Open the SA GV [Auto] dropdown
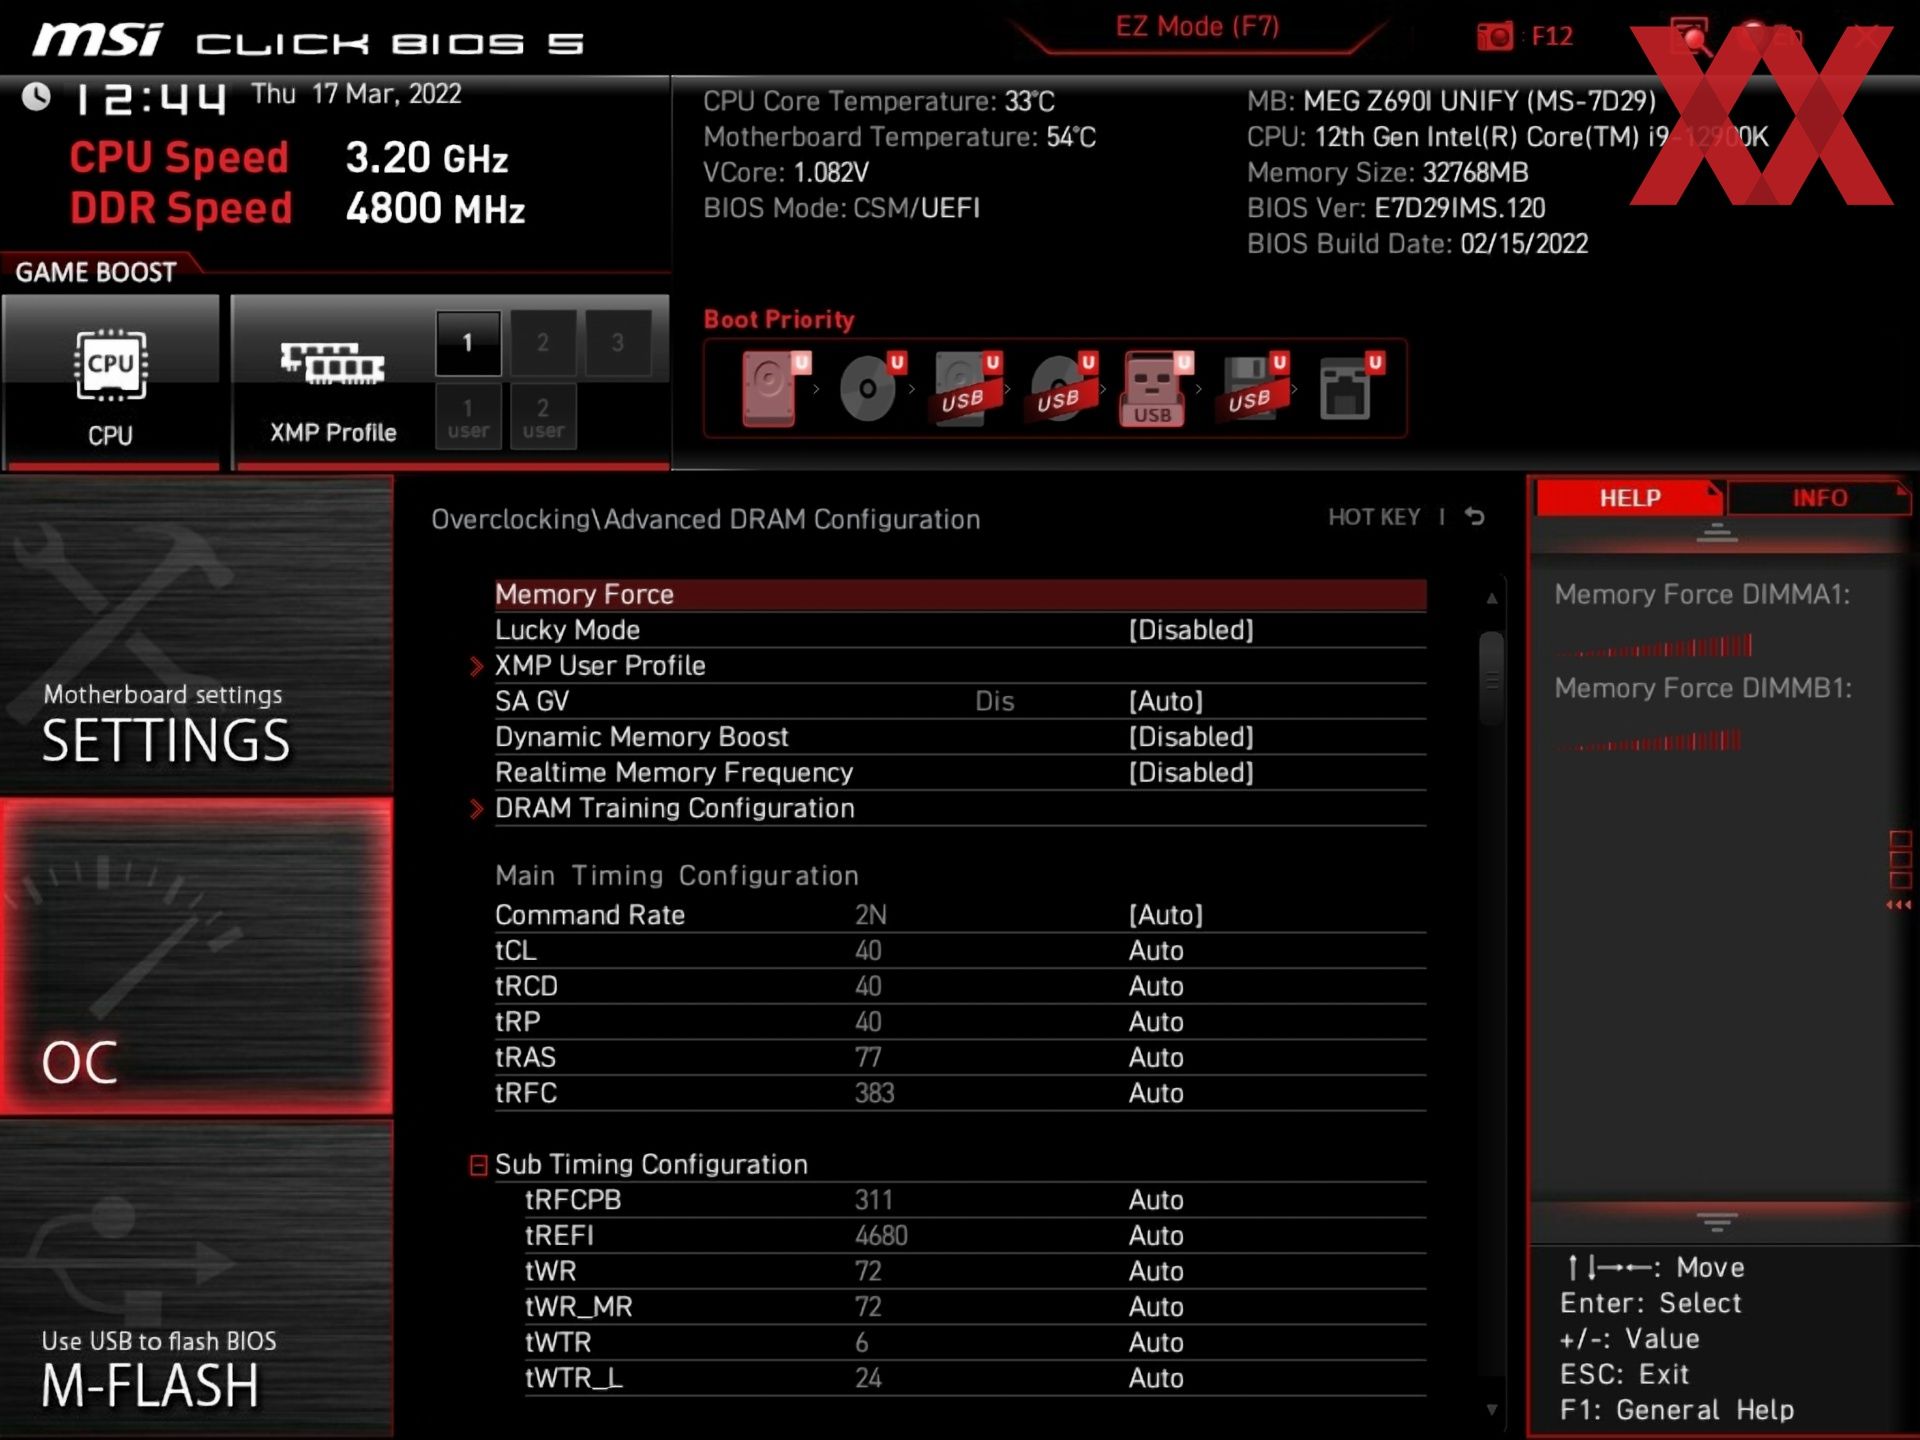 tap(1166, 701)
